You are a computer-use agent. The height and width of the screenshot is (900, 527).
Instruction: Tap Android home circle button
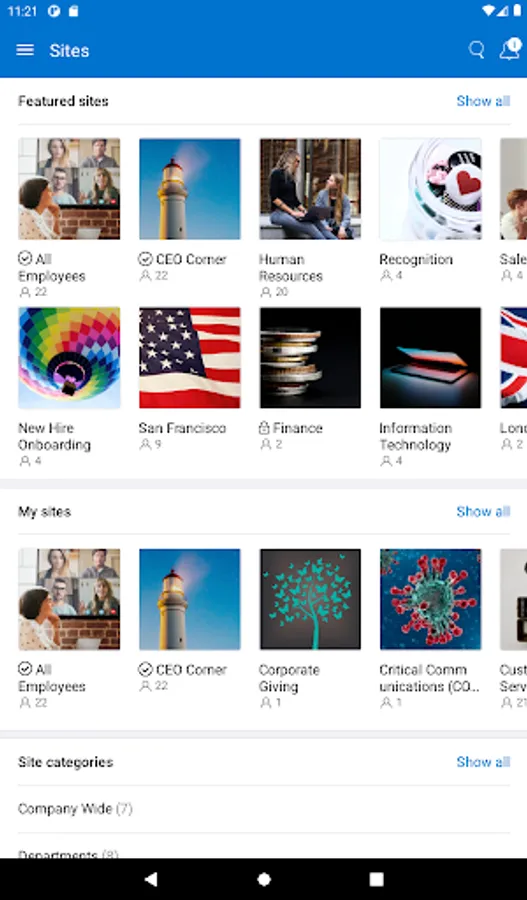point(264,879)
